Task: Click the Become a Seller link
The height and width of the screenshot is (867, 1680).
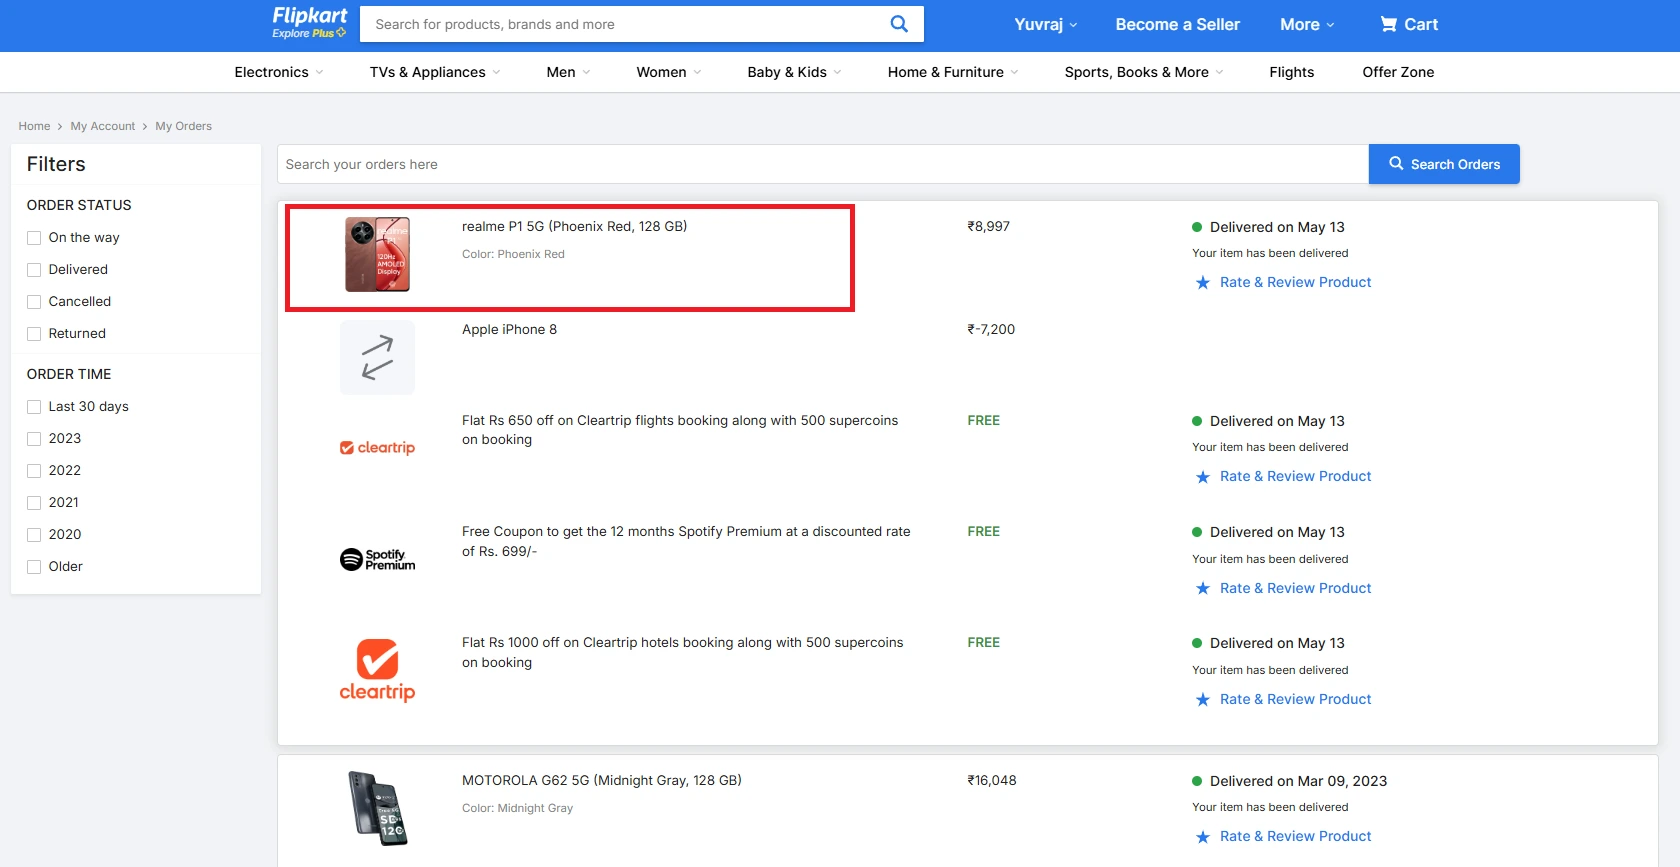Action: [x=1177, y=24]
